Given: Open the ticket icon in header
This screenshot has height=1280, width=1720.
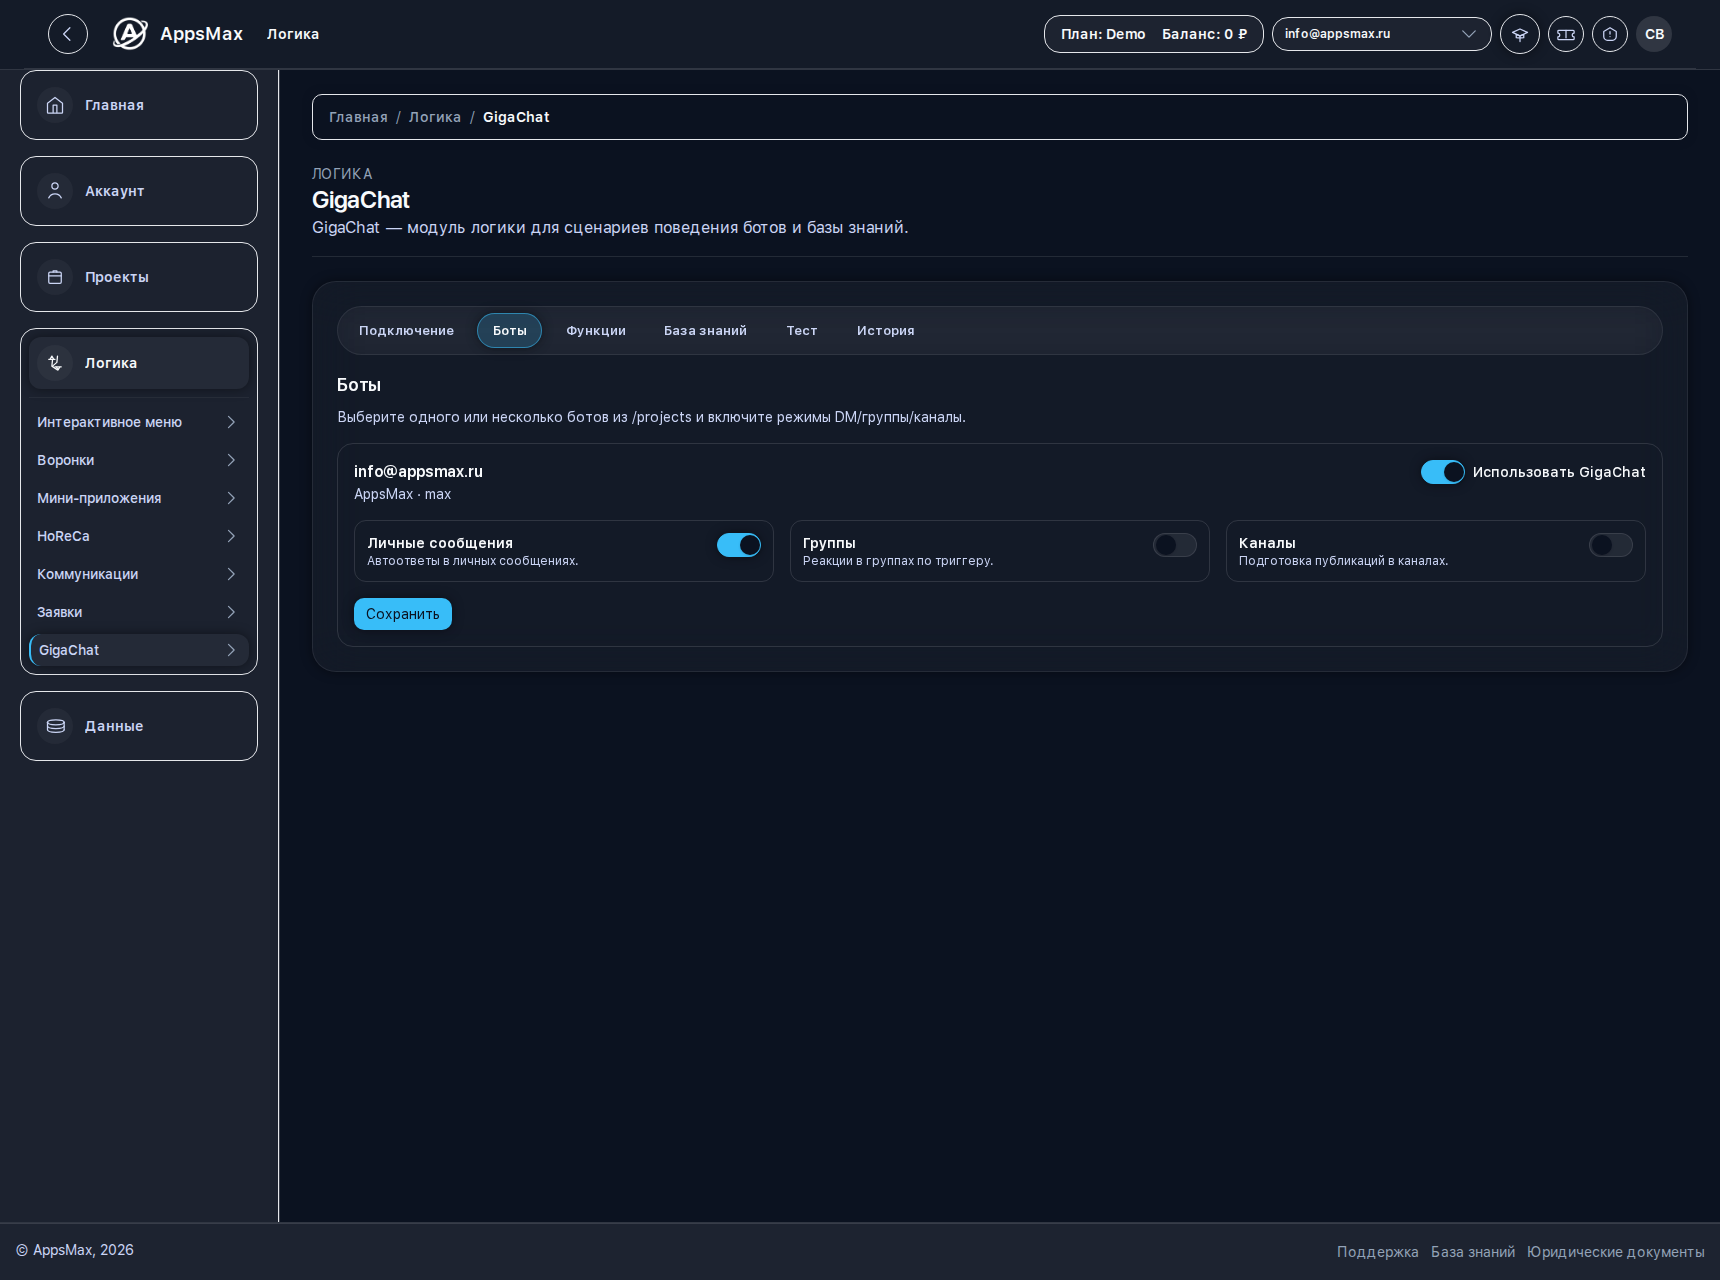Looking at the screenshot, I should pos(1566,34).
